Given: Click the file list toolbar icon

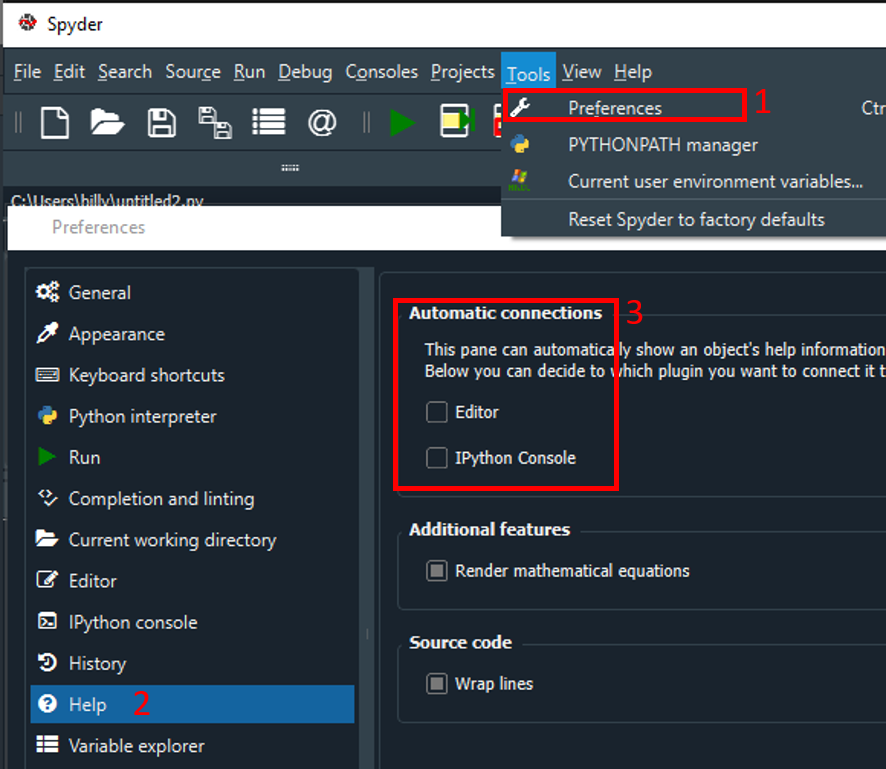Looking at the screenshot, I should click(x=268, y=123).
